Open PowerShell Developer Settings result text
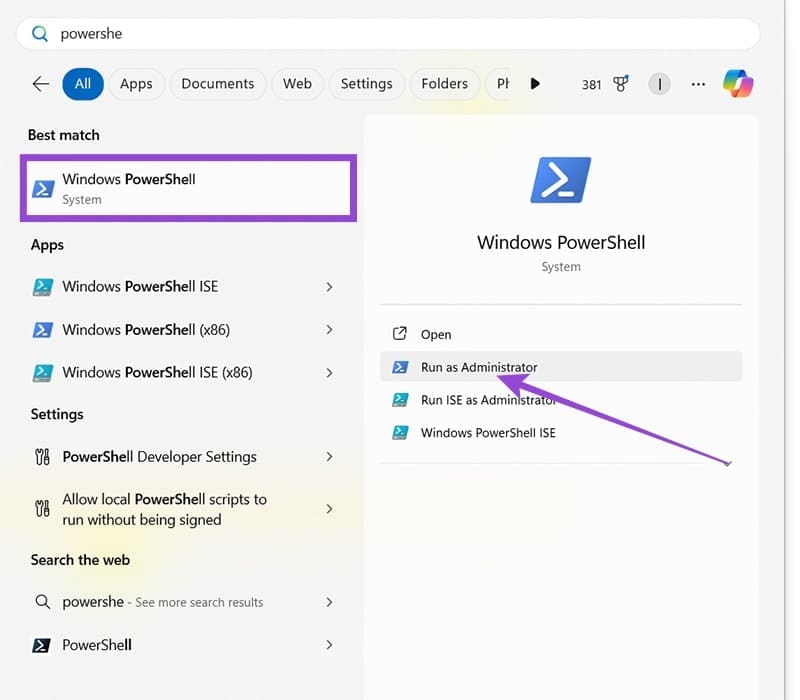 pos(160,457)
